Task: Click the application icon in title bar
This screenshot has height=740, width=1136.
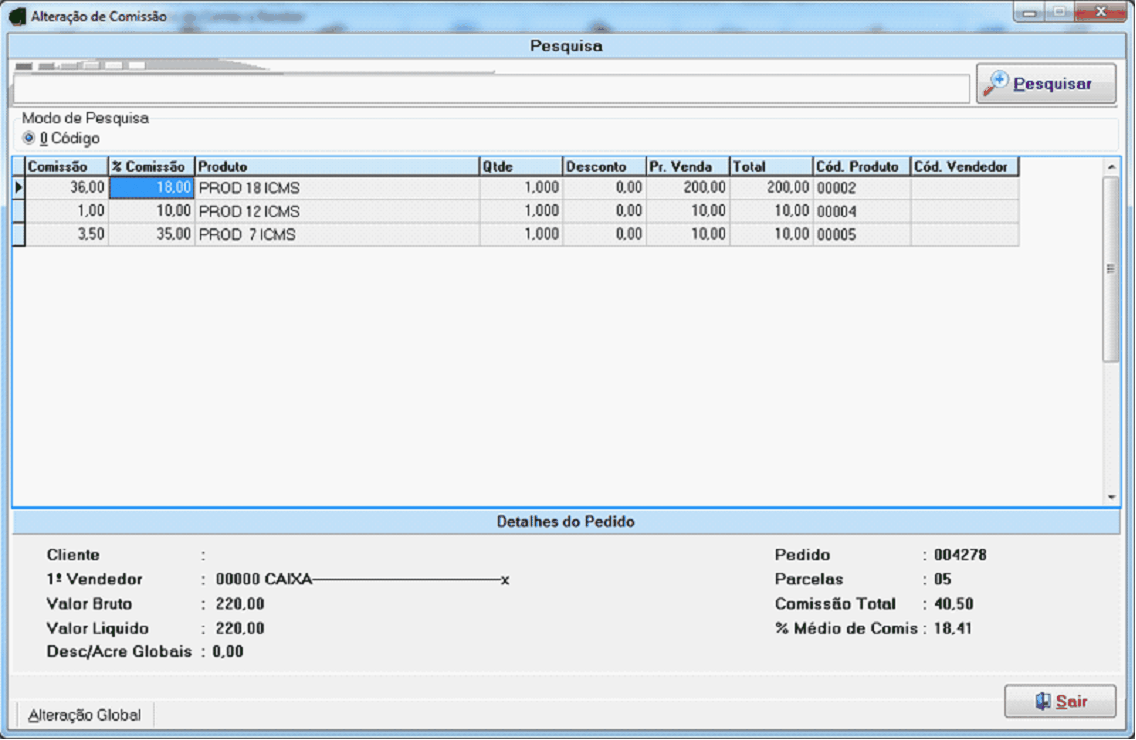Action: pos(17,17)
